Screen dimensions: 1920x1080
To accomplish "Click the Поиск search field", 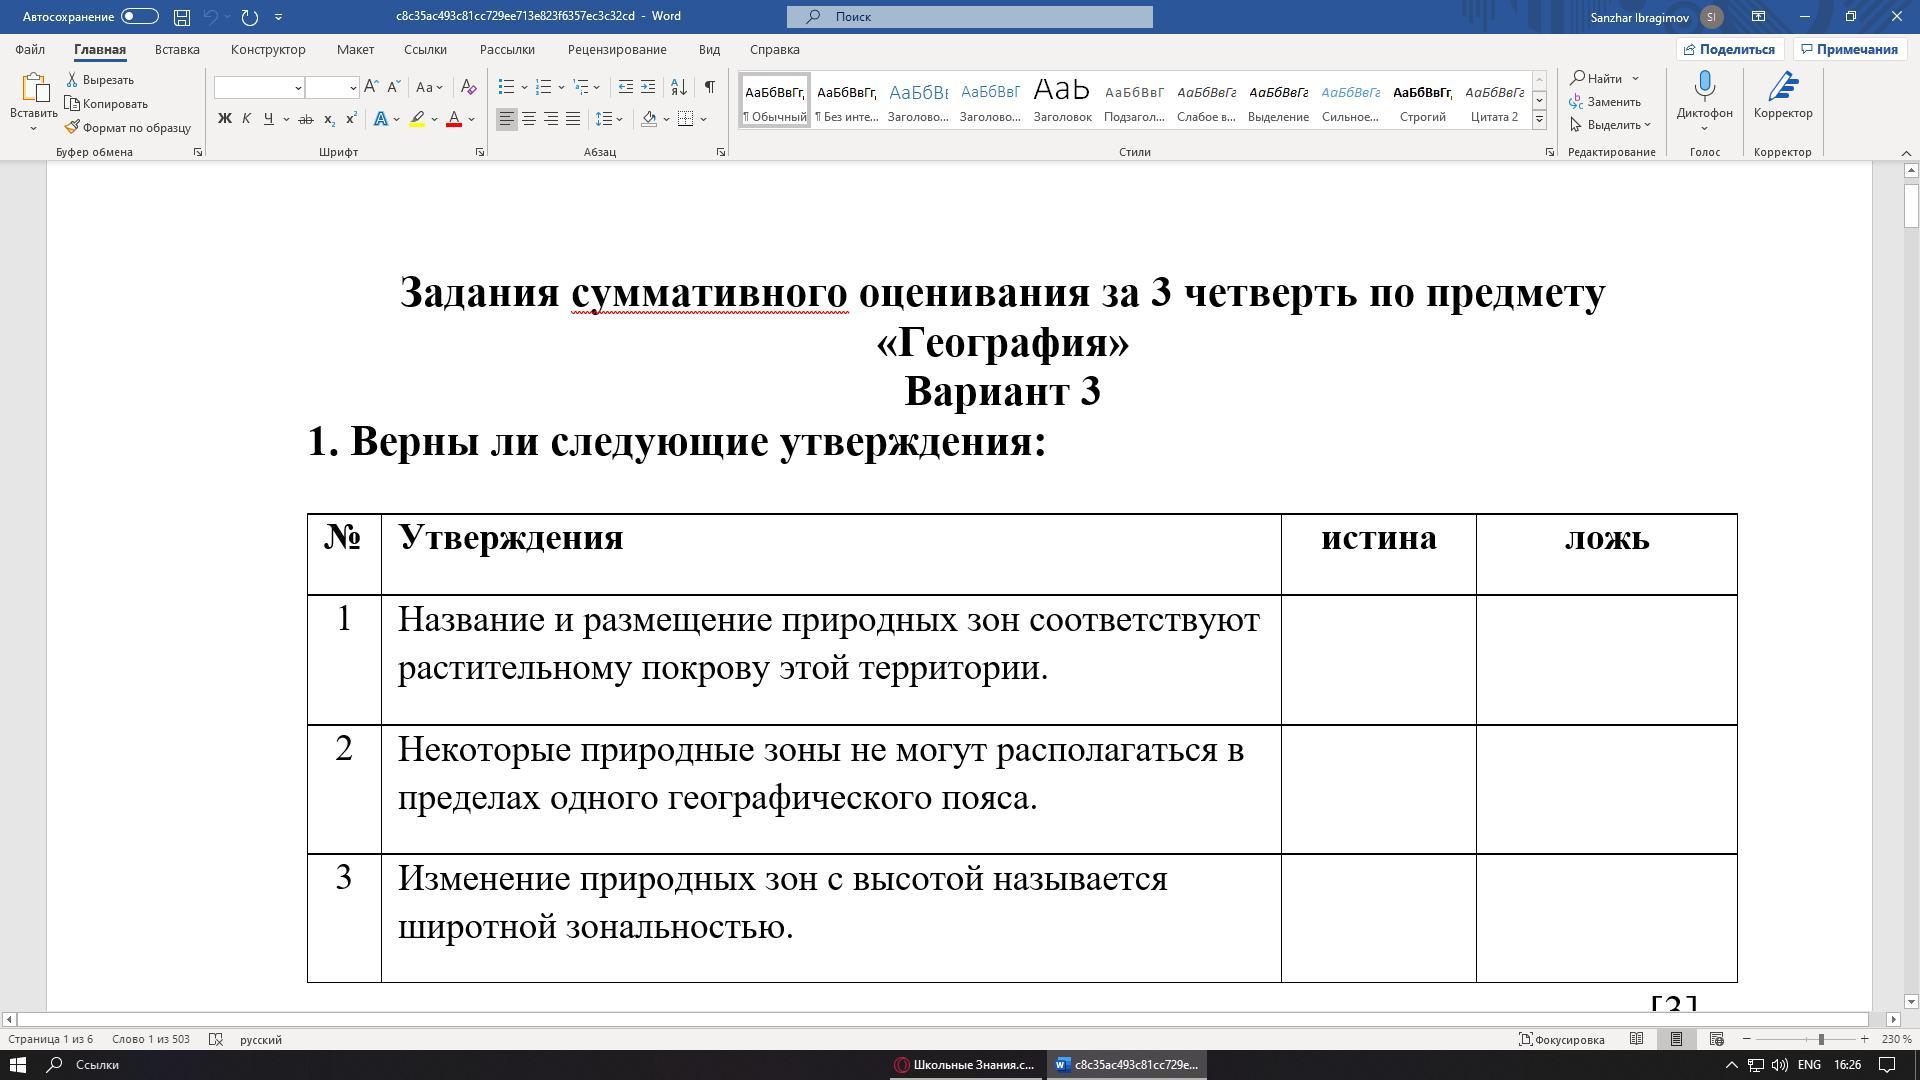I will coord(969,17).
